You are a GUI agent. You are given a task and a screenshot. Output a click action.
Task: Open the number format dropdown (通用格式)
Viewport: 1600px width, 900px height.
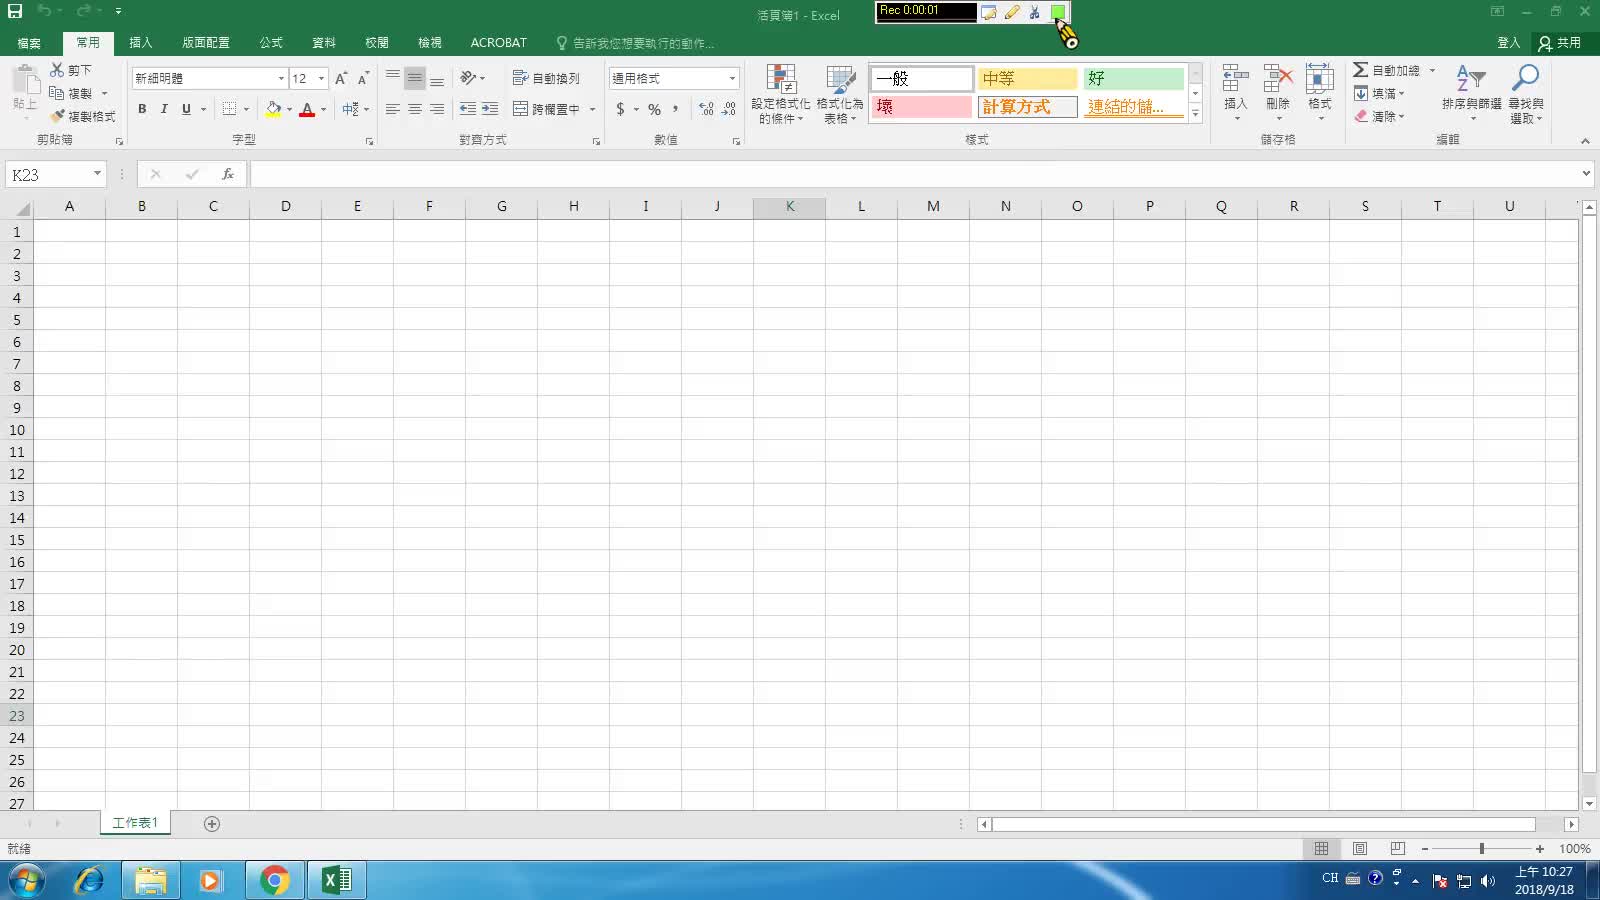click(x=732, y=78)
